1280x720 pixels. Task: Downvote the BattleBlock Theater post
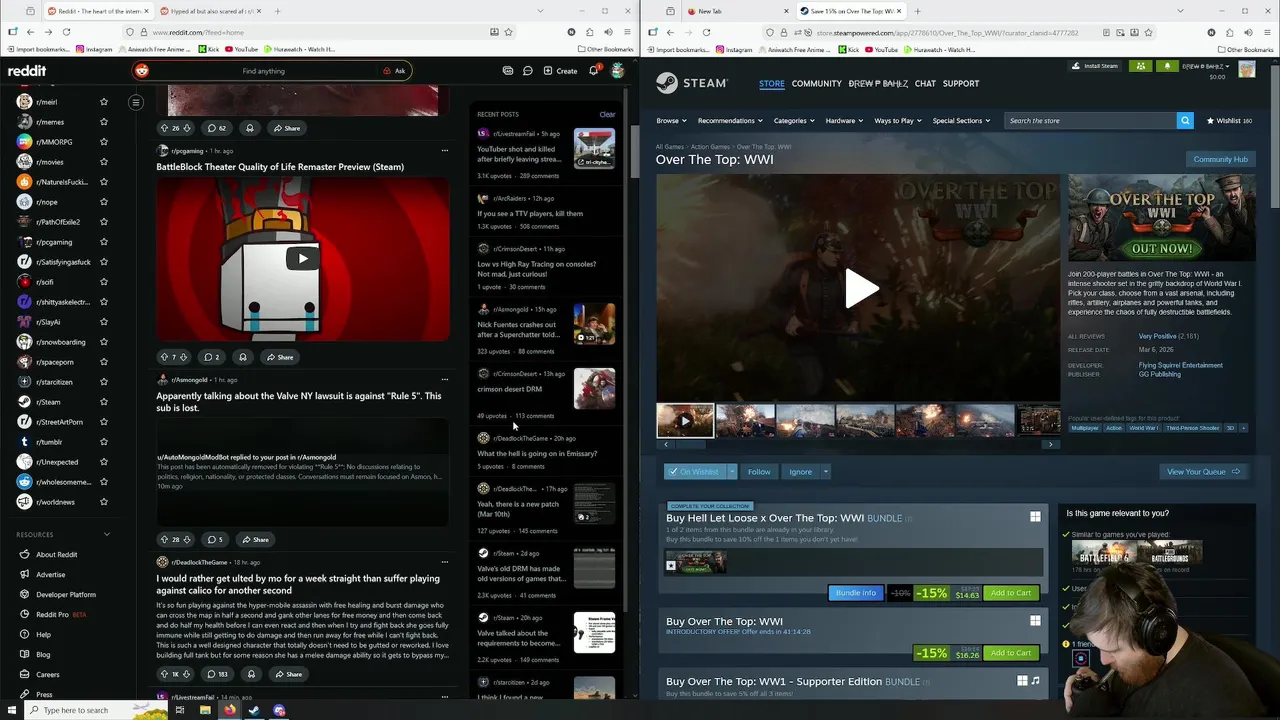tap(184, 357)
